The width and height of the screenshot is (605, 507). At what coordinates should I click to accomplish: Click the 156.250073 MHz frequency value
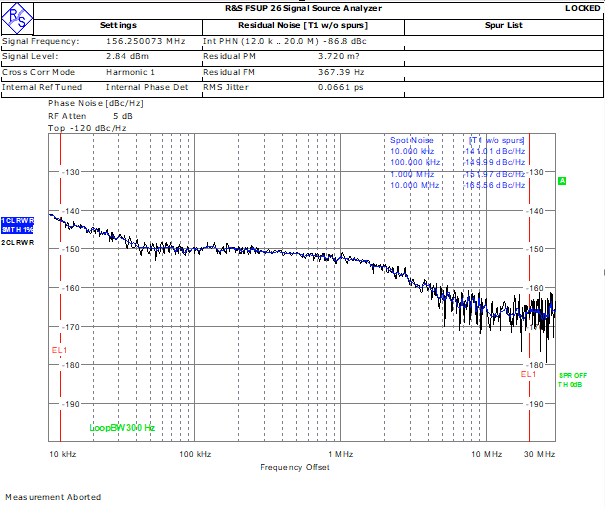[x=146, y=41]
